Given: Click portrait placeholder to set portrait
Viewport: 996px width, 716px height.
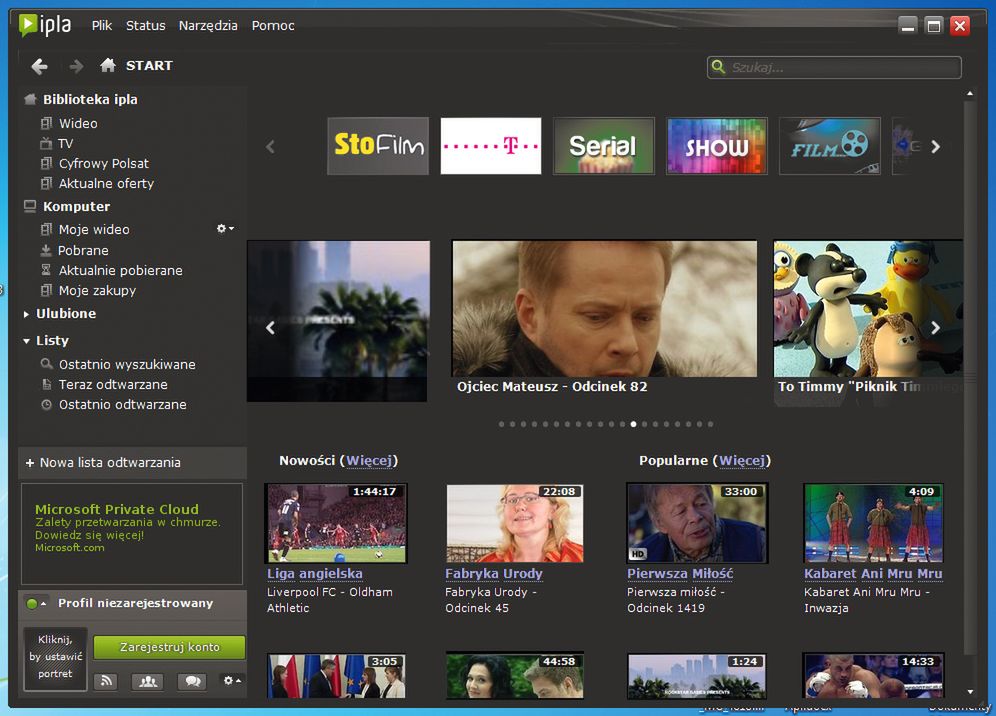Looking at the screenshot, I should pos(55,659).
